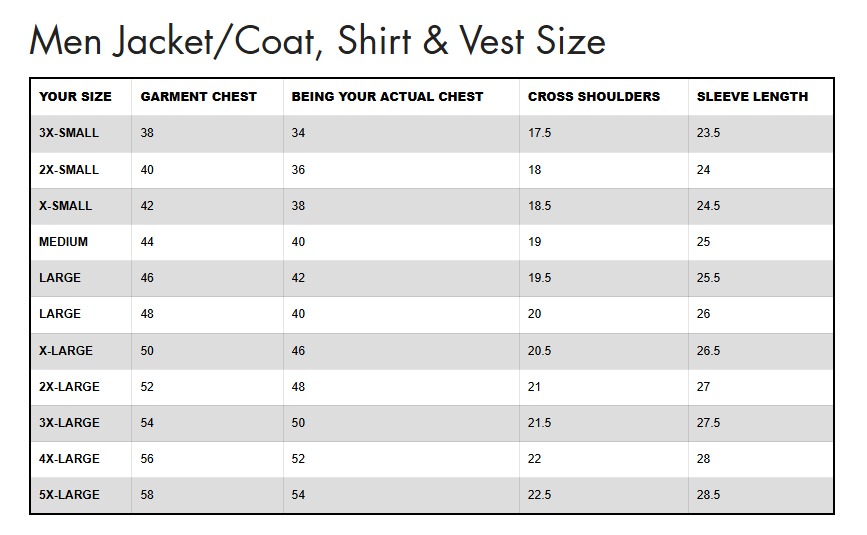This screenshot has width=867, height=535.
Task: Select the 2X-LARGE size label
Action: [69, 387]
